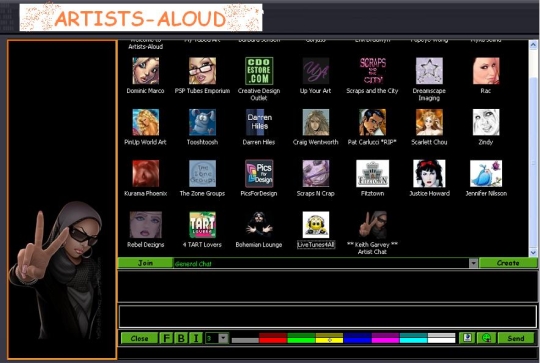Pick the bright cyan color swatch

414,341
